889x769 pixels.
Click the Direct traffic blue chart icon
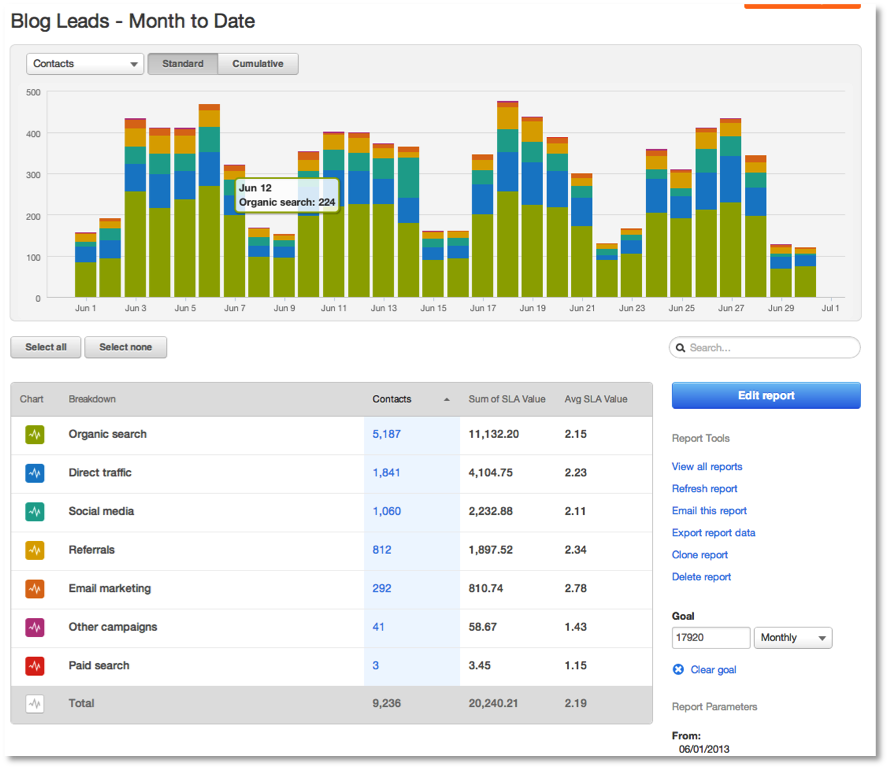(33, 473)
